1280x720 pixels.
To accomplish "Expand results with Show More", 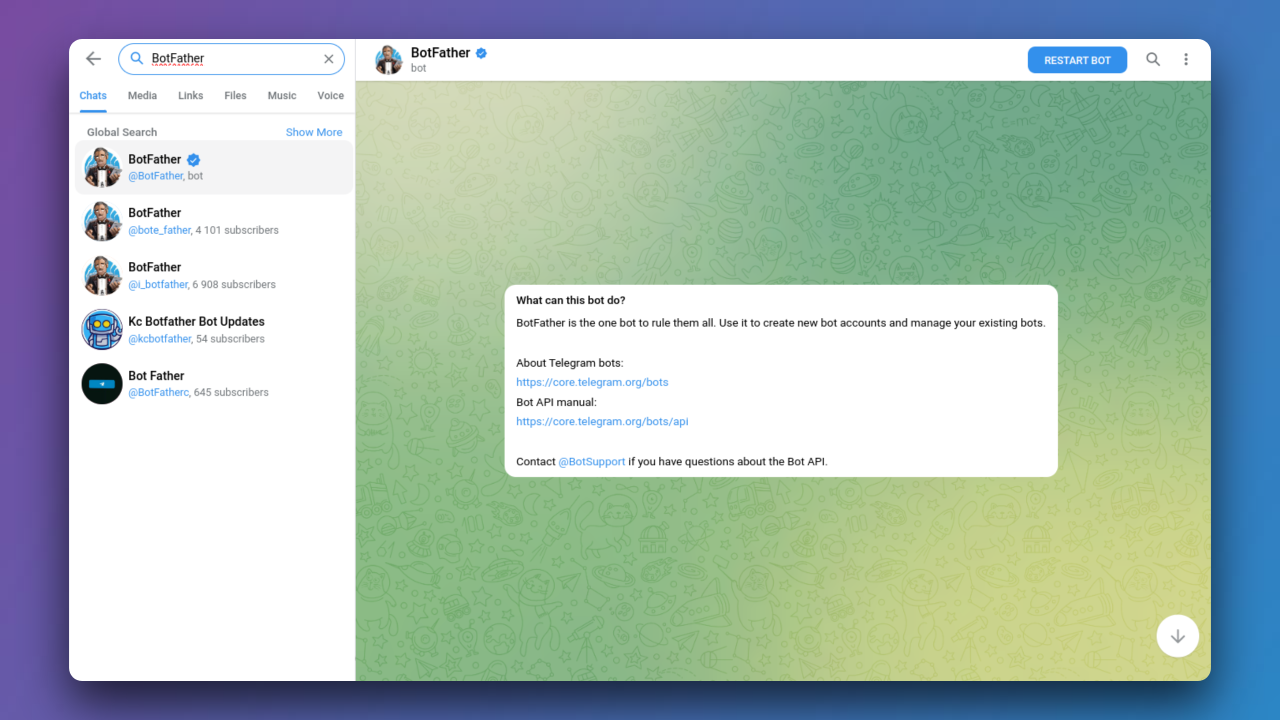I will 314,132.
